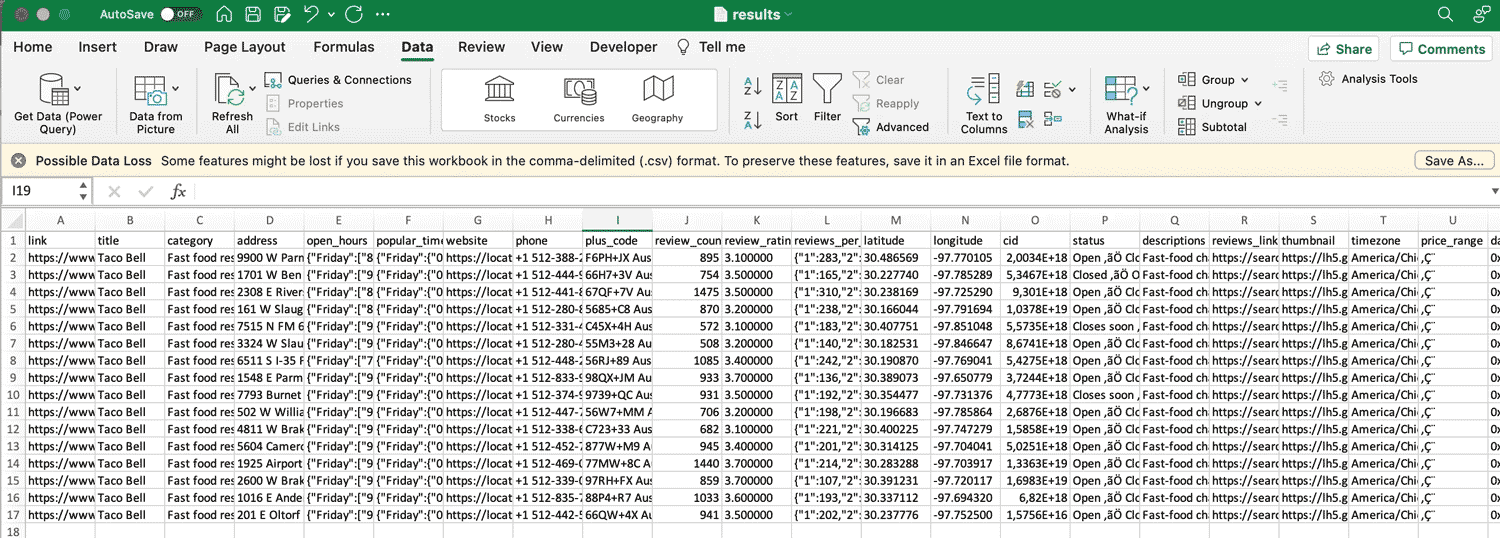Select row 10 header

pos(13,395)
